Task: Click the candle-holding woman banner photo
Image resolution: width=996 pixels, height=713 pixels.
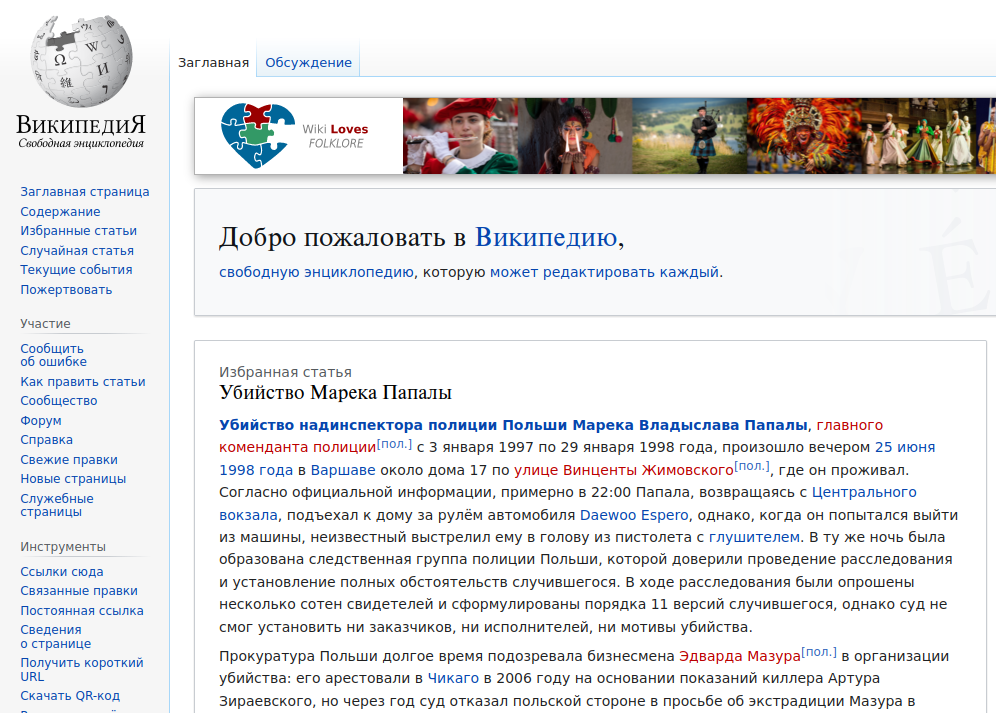Action: coord(575,135)
